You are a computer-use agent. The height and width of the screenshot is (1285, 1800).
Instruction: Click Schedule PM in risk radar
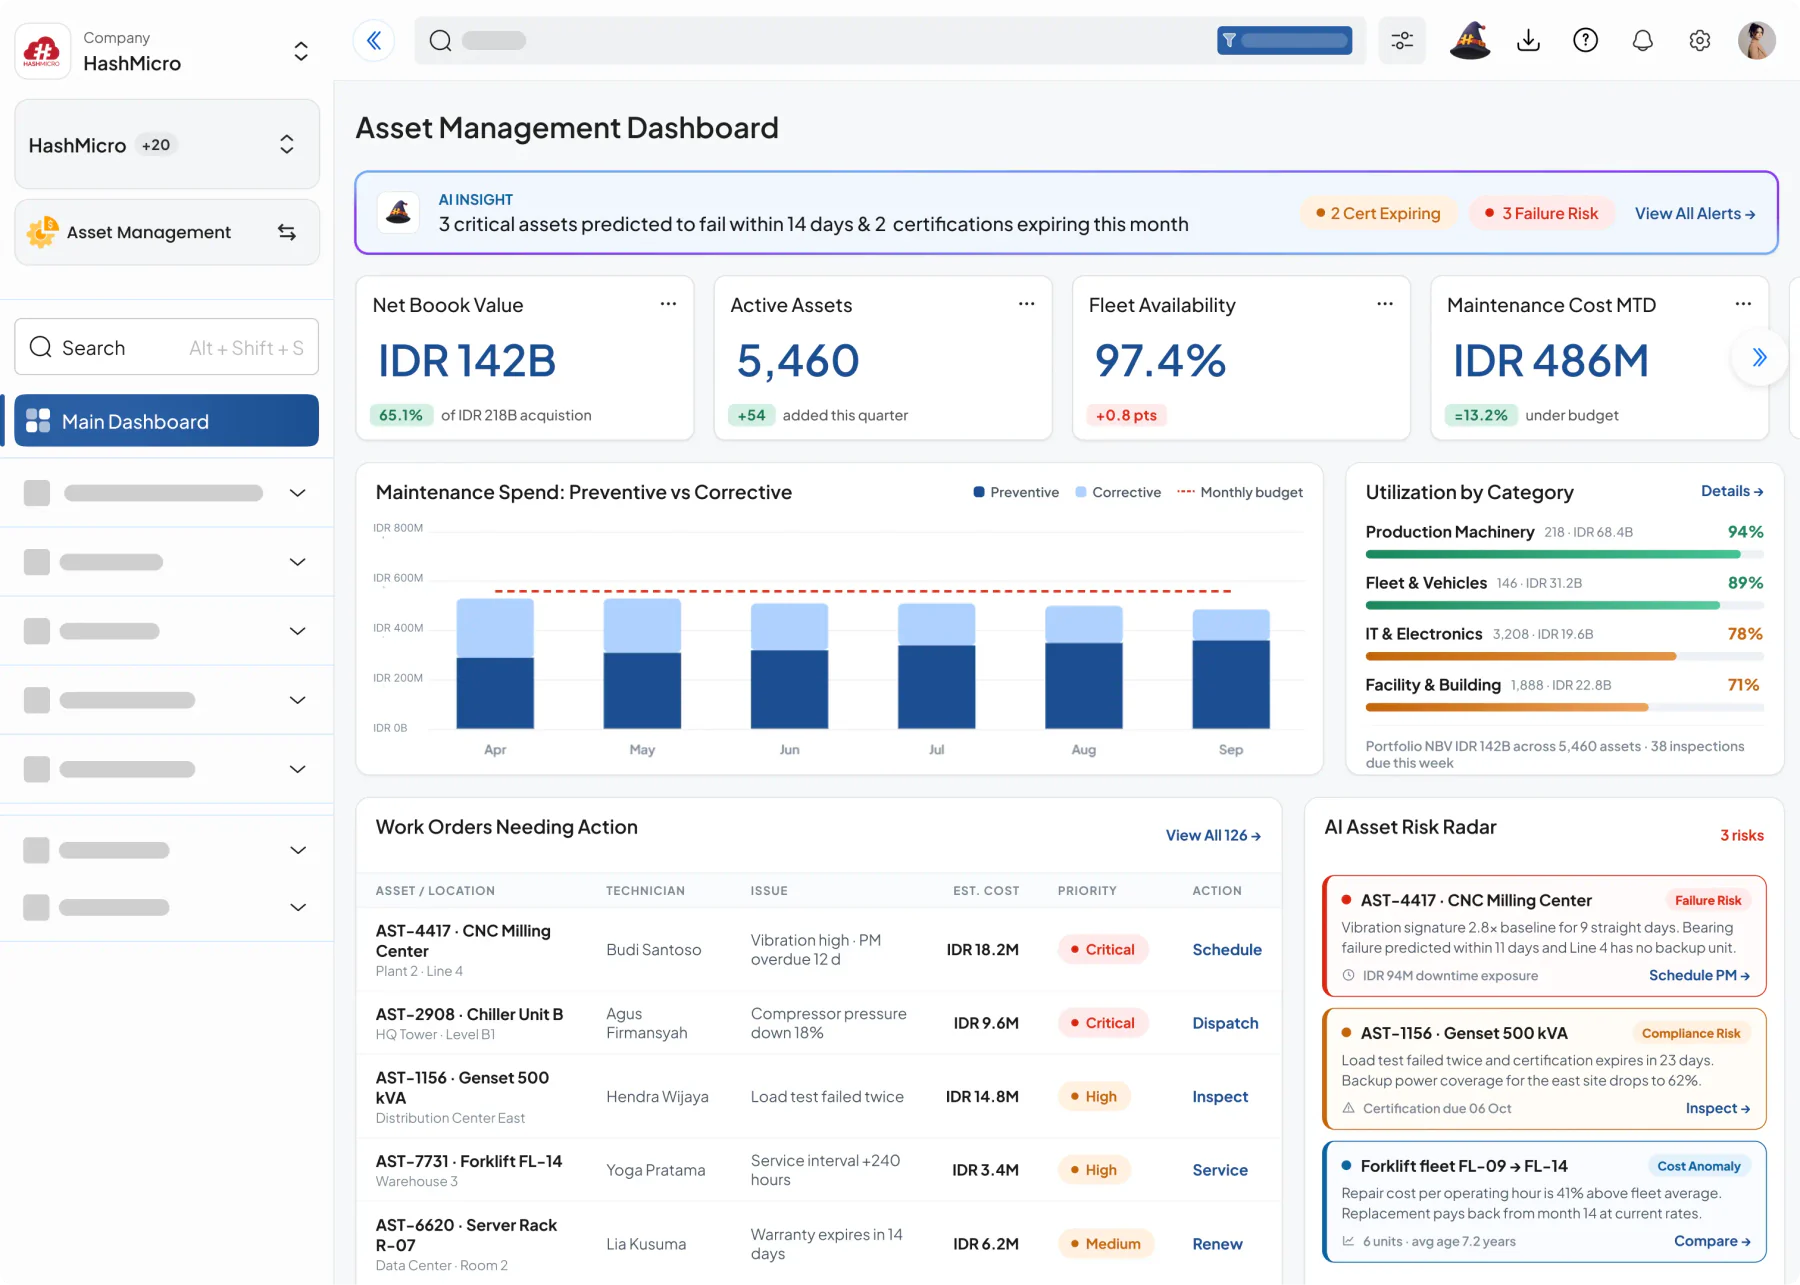pos(1699,975)
